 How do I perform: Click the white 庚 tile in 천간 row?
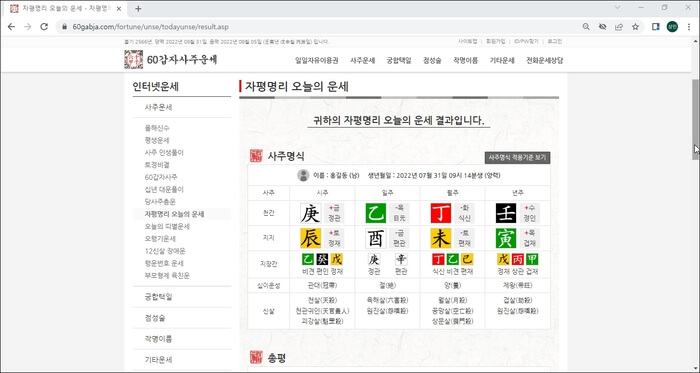click(311, 213)
